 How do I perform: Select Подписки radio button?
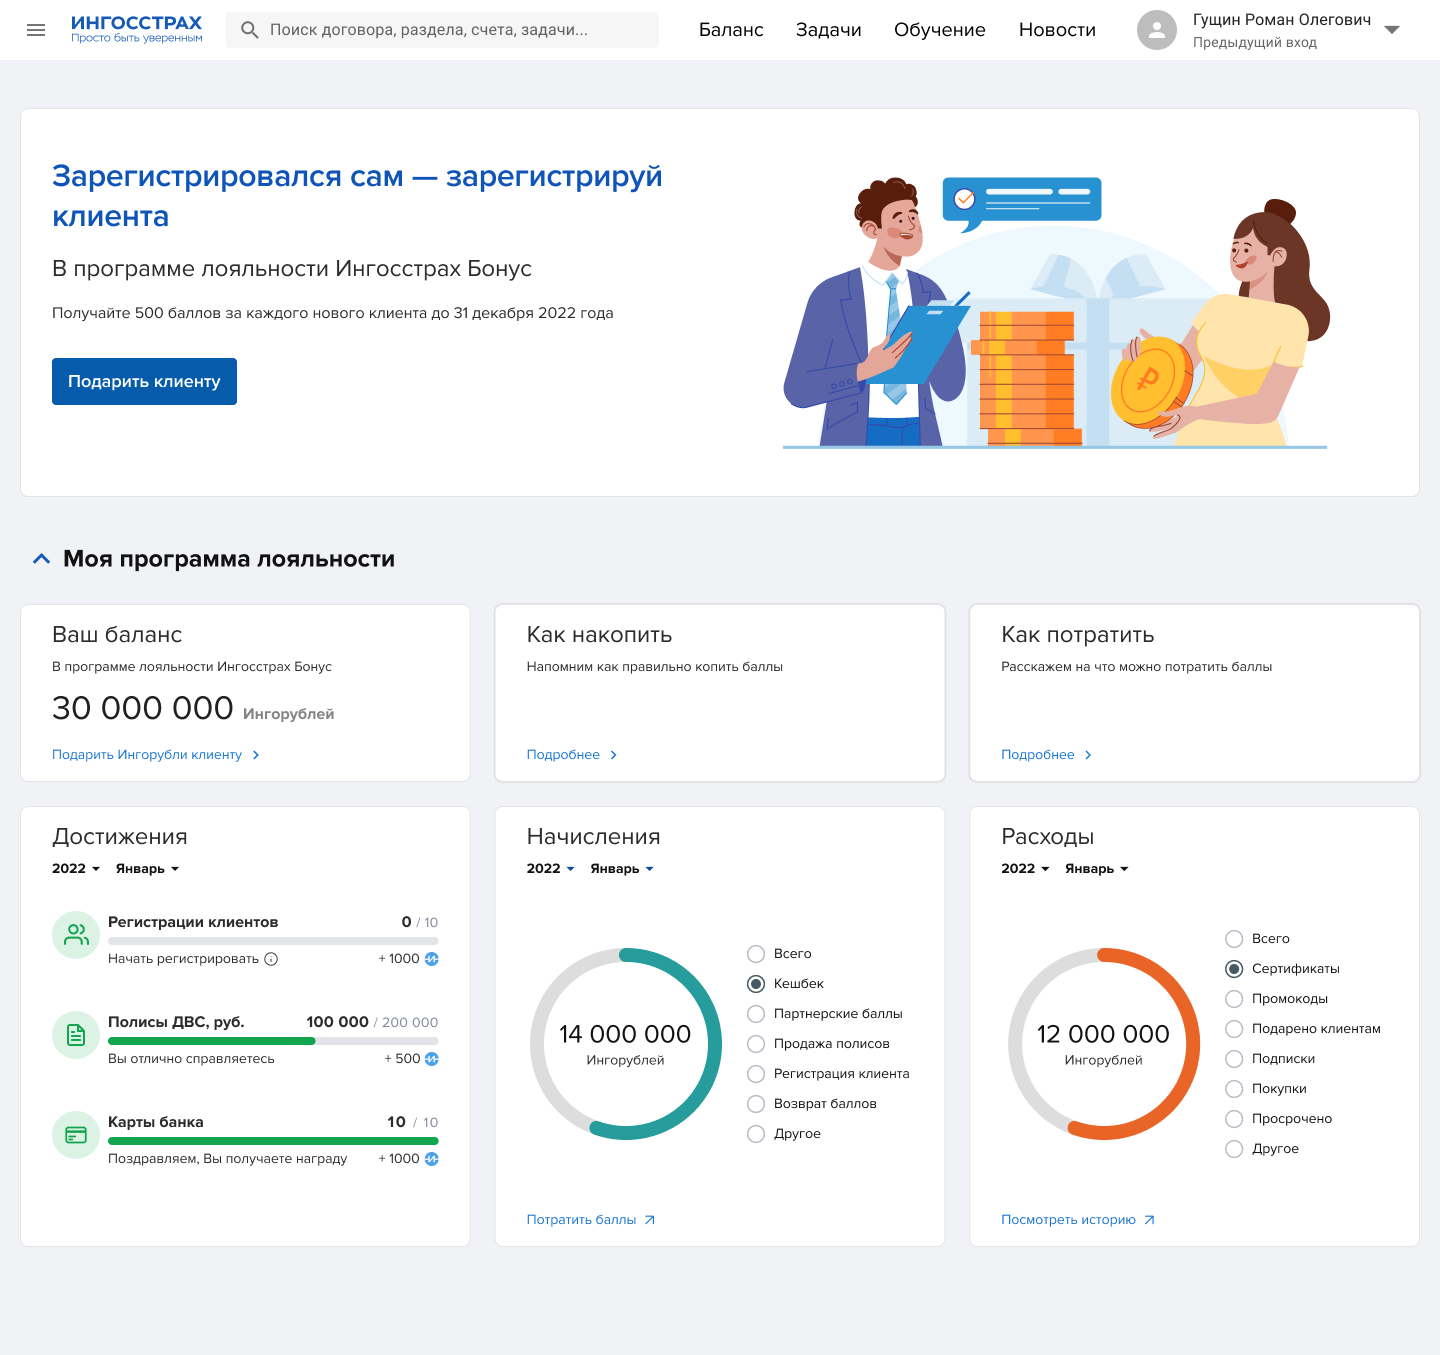pos(1234,1059)
